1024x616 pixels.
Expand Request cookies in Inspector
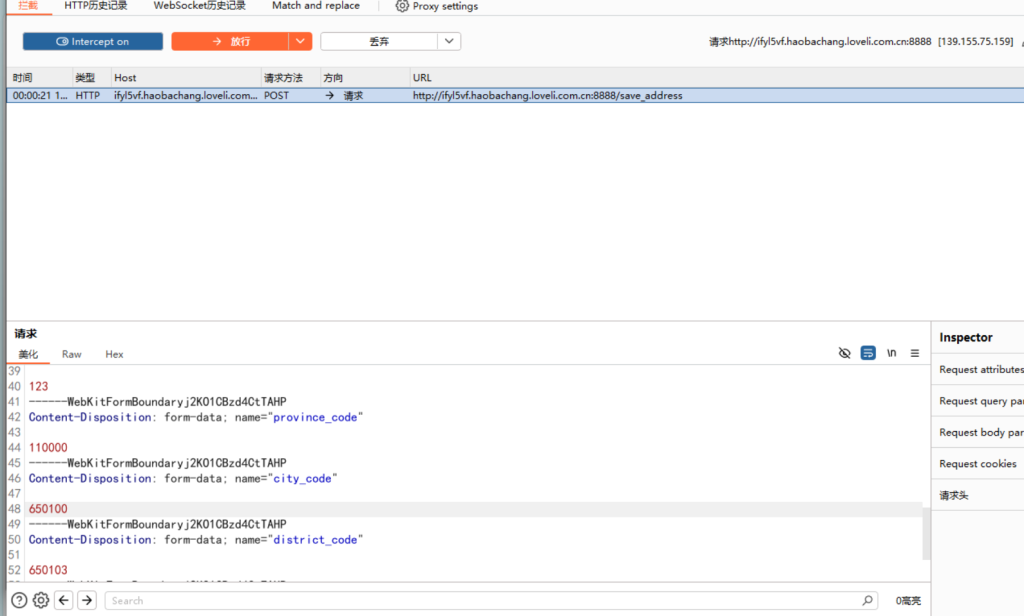[977, 464]
